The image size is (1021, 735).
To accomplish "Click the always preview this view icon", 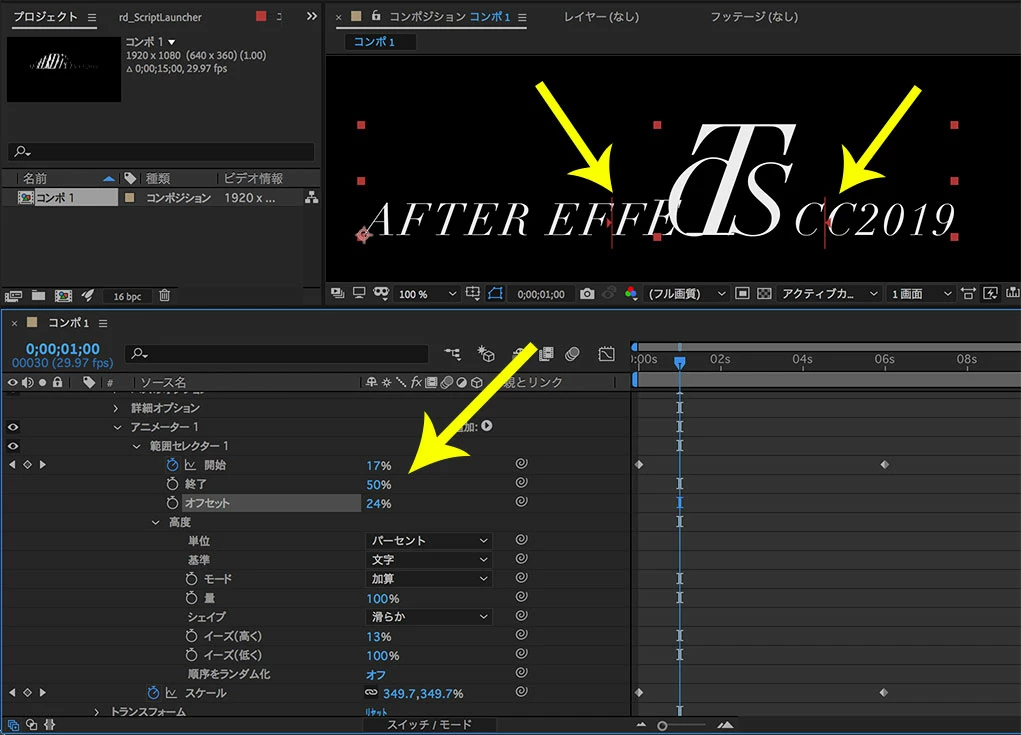I will tap(337, 294).
